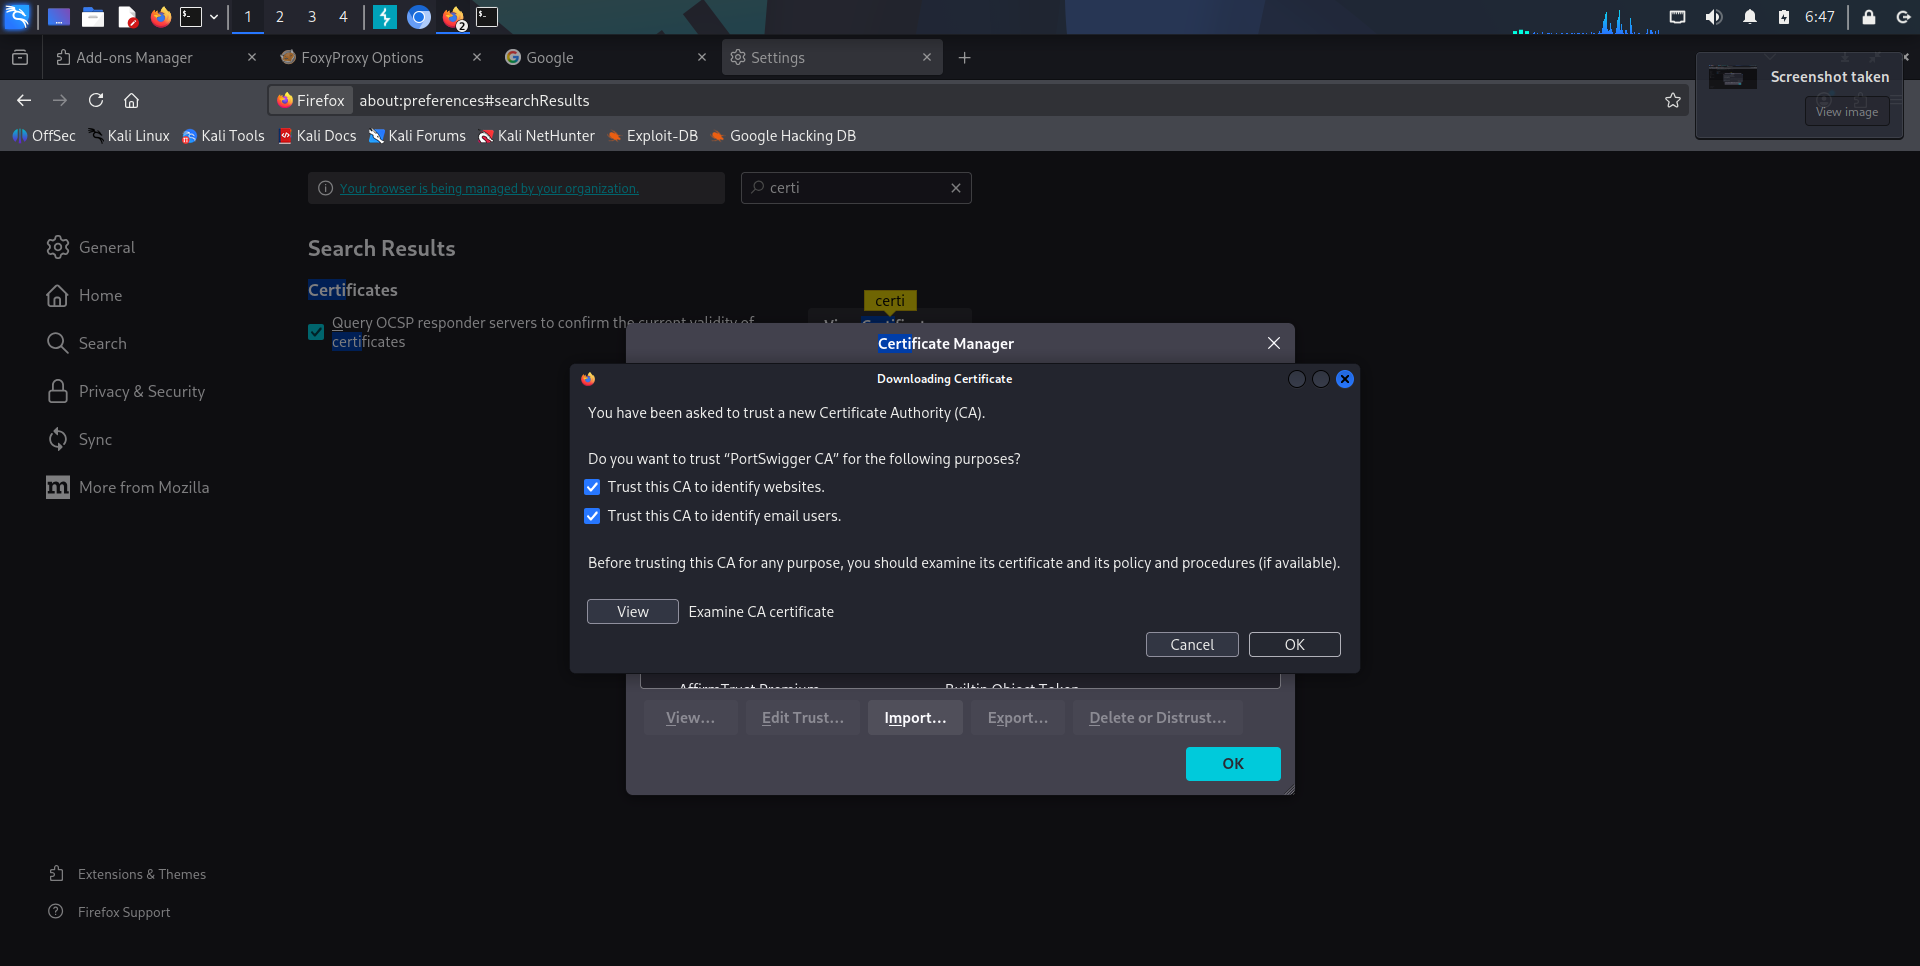Launch Firefox from the panel launcher
The width and height of the screenshot is (1920, 966).
160,17
